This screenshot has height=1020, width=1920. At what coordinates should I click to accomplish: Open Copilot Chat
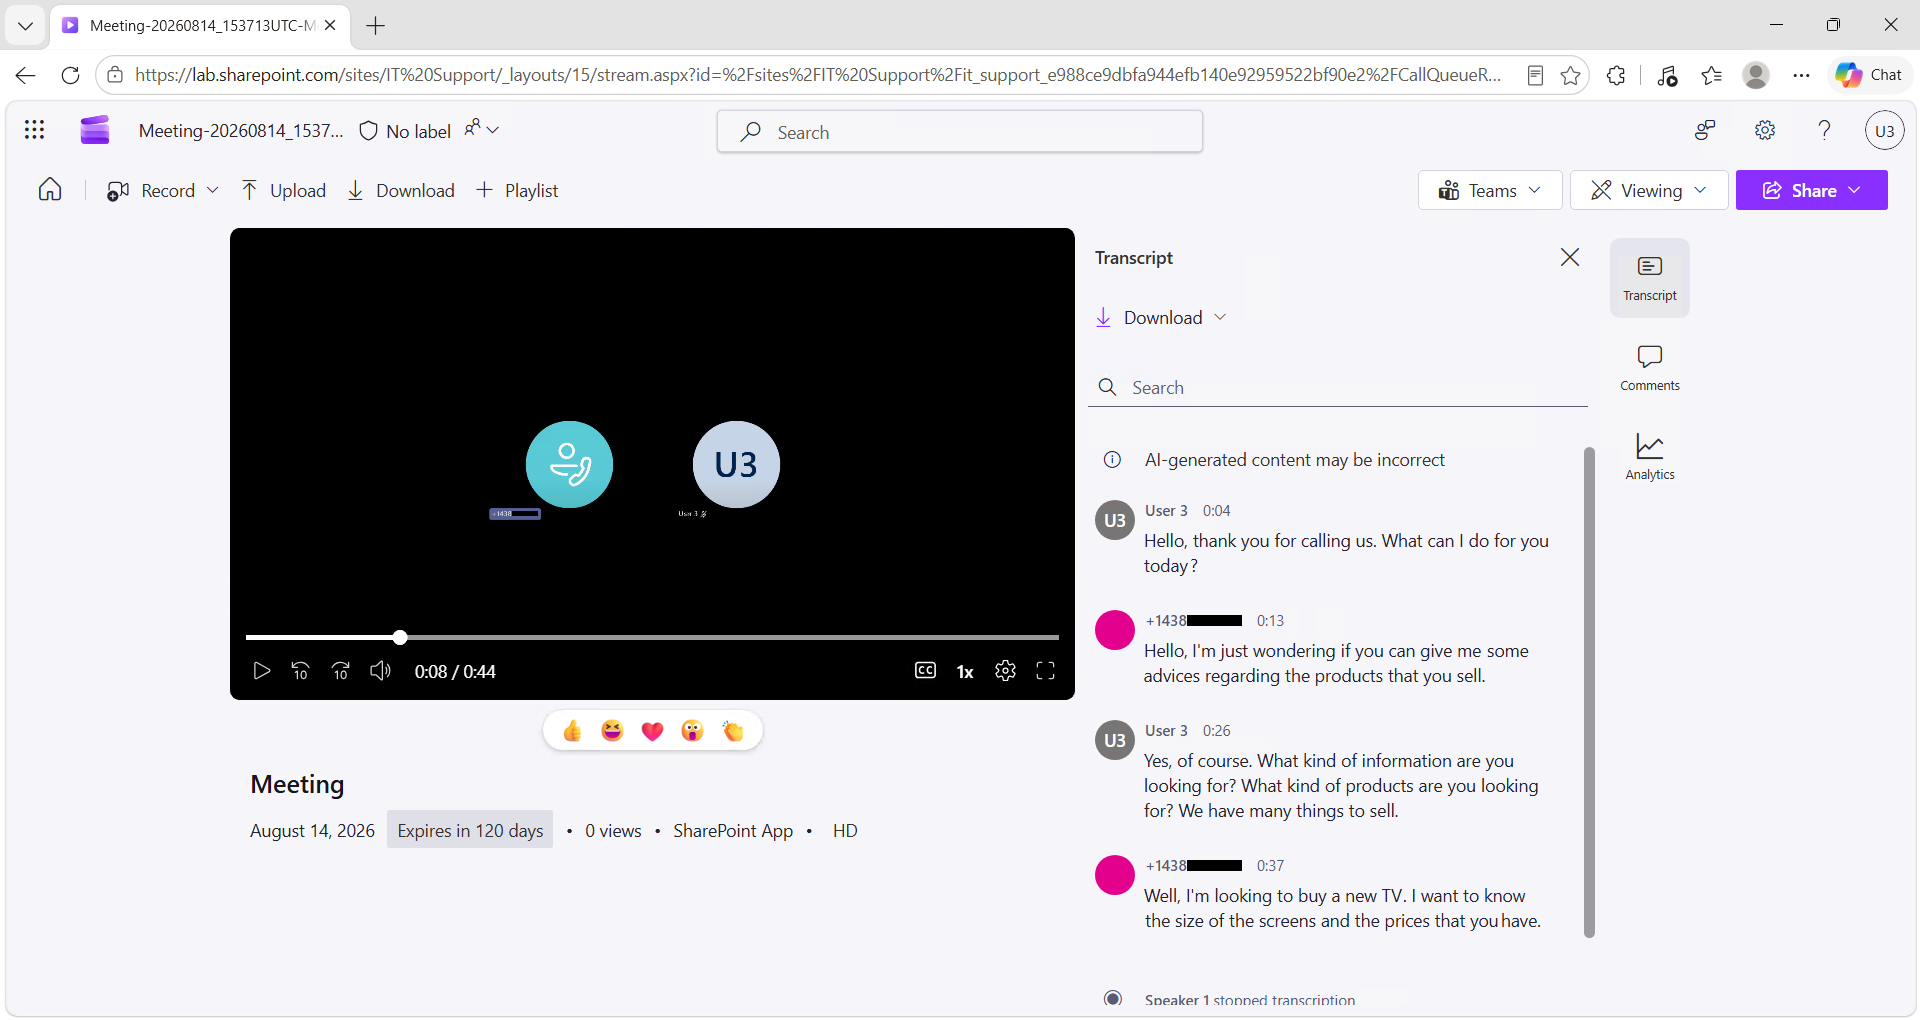tap(1869, 75)
